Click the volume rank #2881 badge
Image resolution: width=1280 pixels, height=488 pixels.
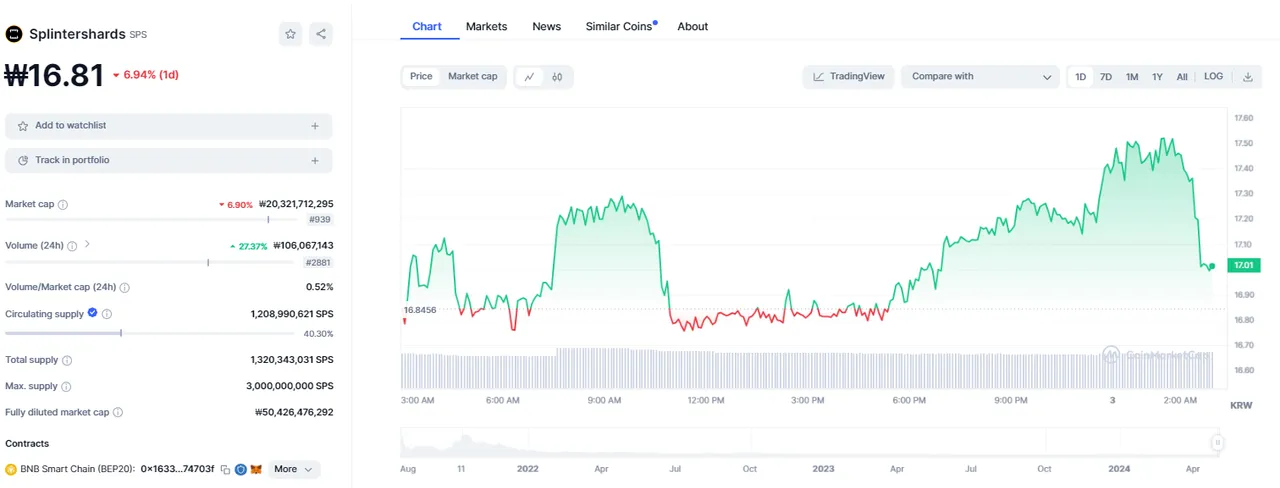(x=319, y=262)
